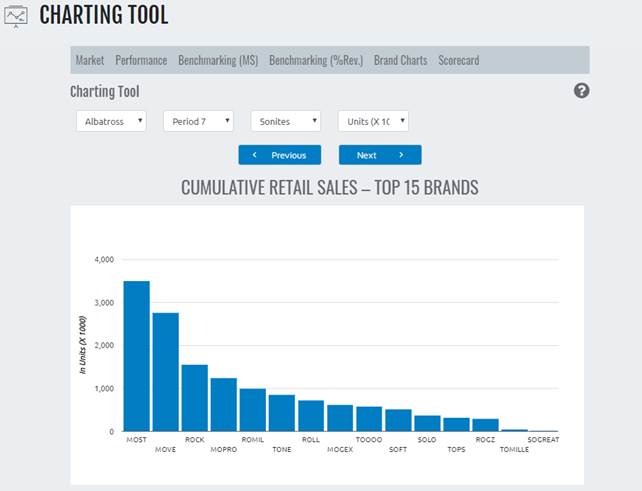Click the SOFT brand bar
Viewport: 642px width, 491px height.
coord(398,420)
